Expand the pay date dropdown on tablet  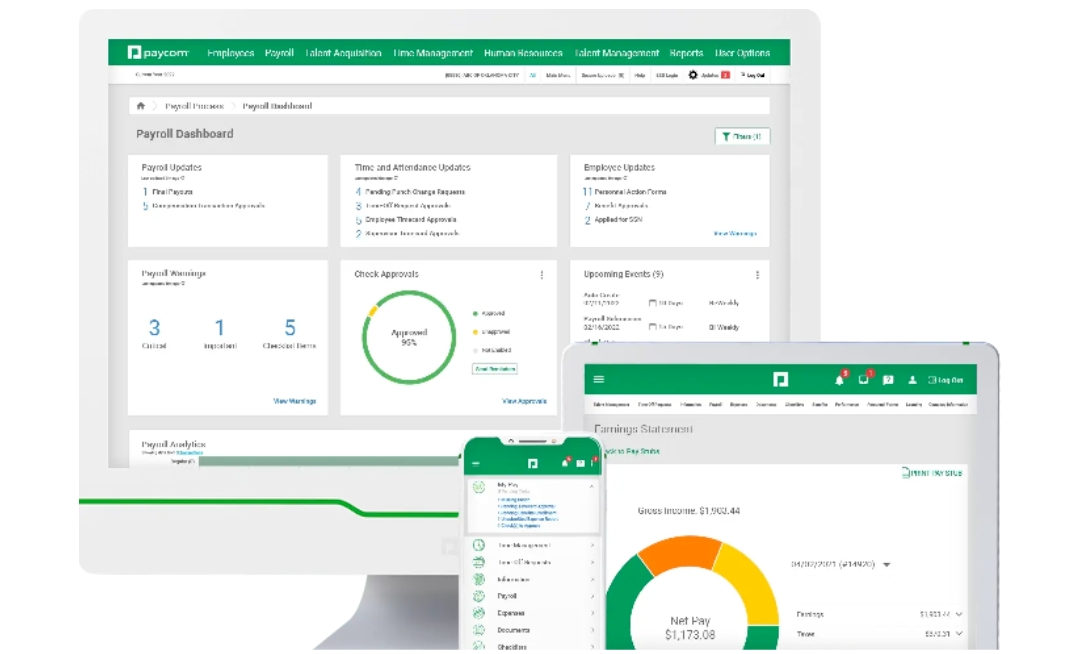pyautogui.click(x=887, y=565)
